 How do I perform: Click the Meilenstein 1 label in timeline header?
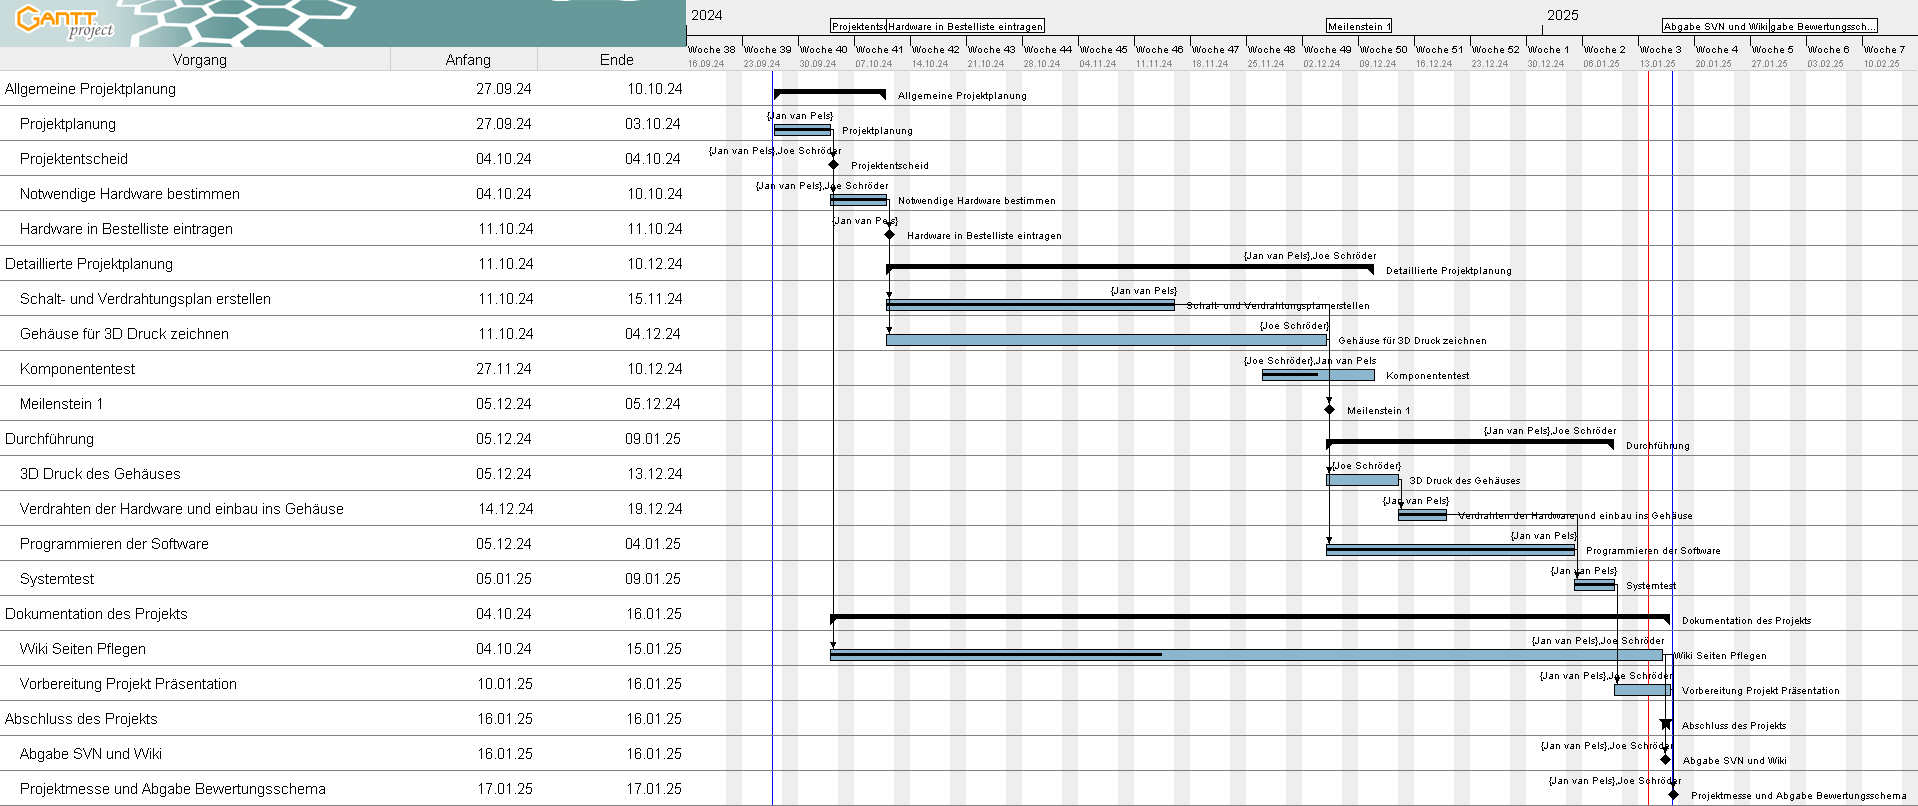[1358, 26]
